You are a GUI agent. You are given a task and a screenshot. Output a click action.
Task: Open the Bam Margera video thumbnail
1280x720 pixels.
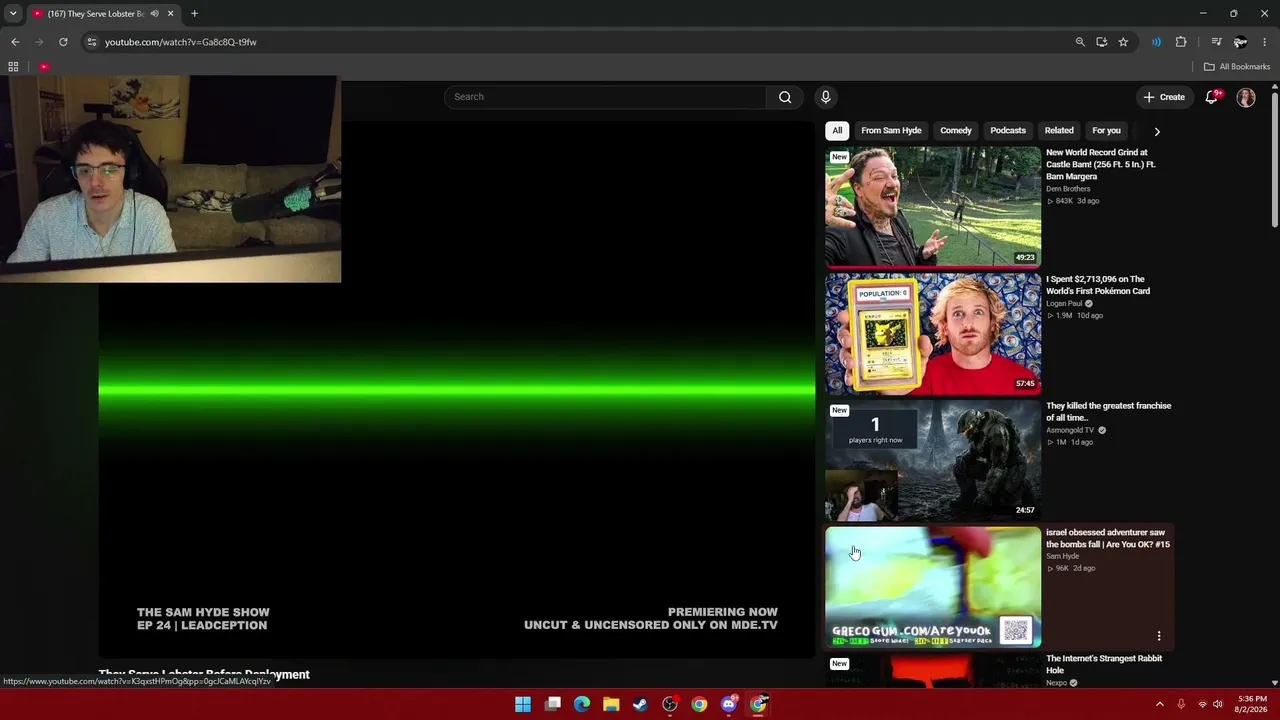933,207
